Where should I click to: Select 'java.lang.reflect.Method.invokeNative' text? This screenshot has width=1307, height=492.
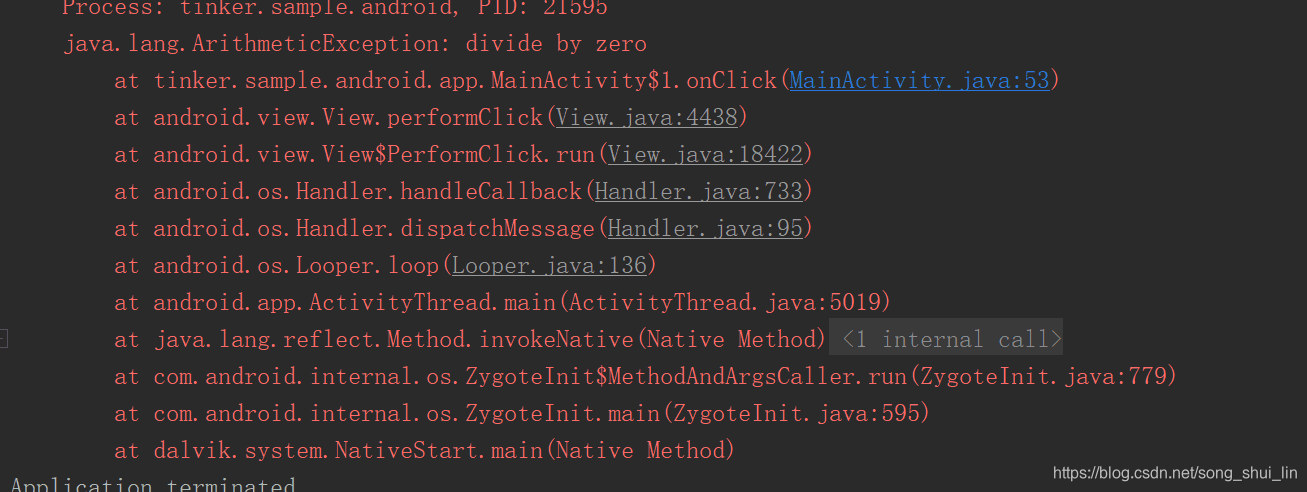pyautogui.click(x=393, y=340)
